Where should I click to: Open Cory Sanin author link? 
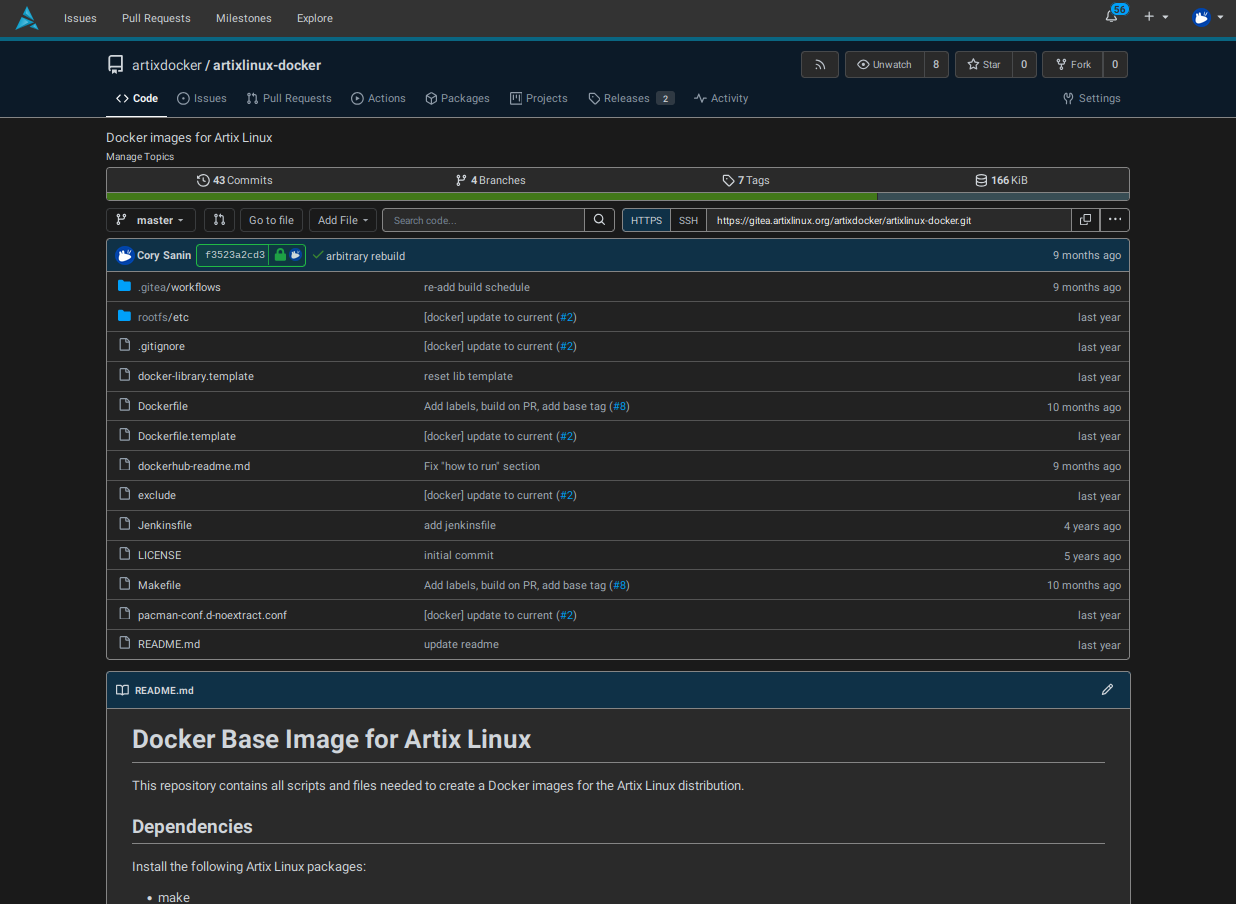pyautogui.click(x=164, y=256)
